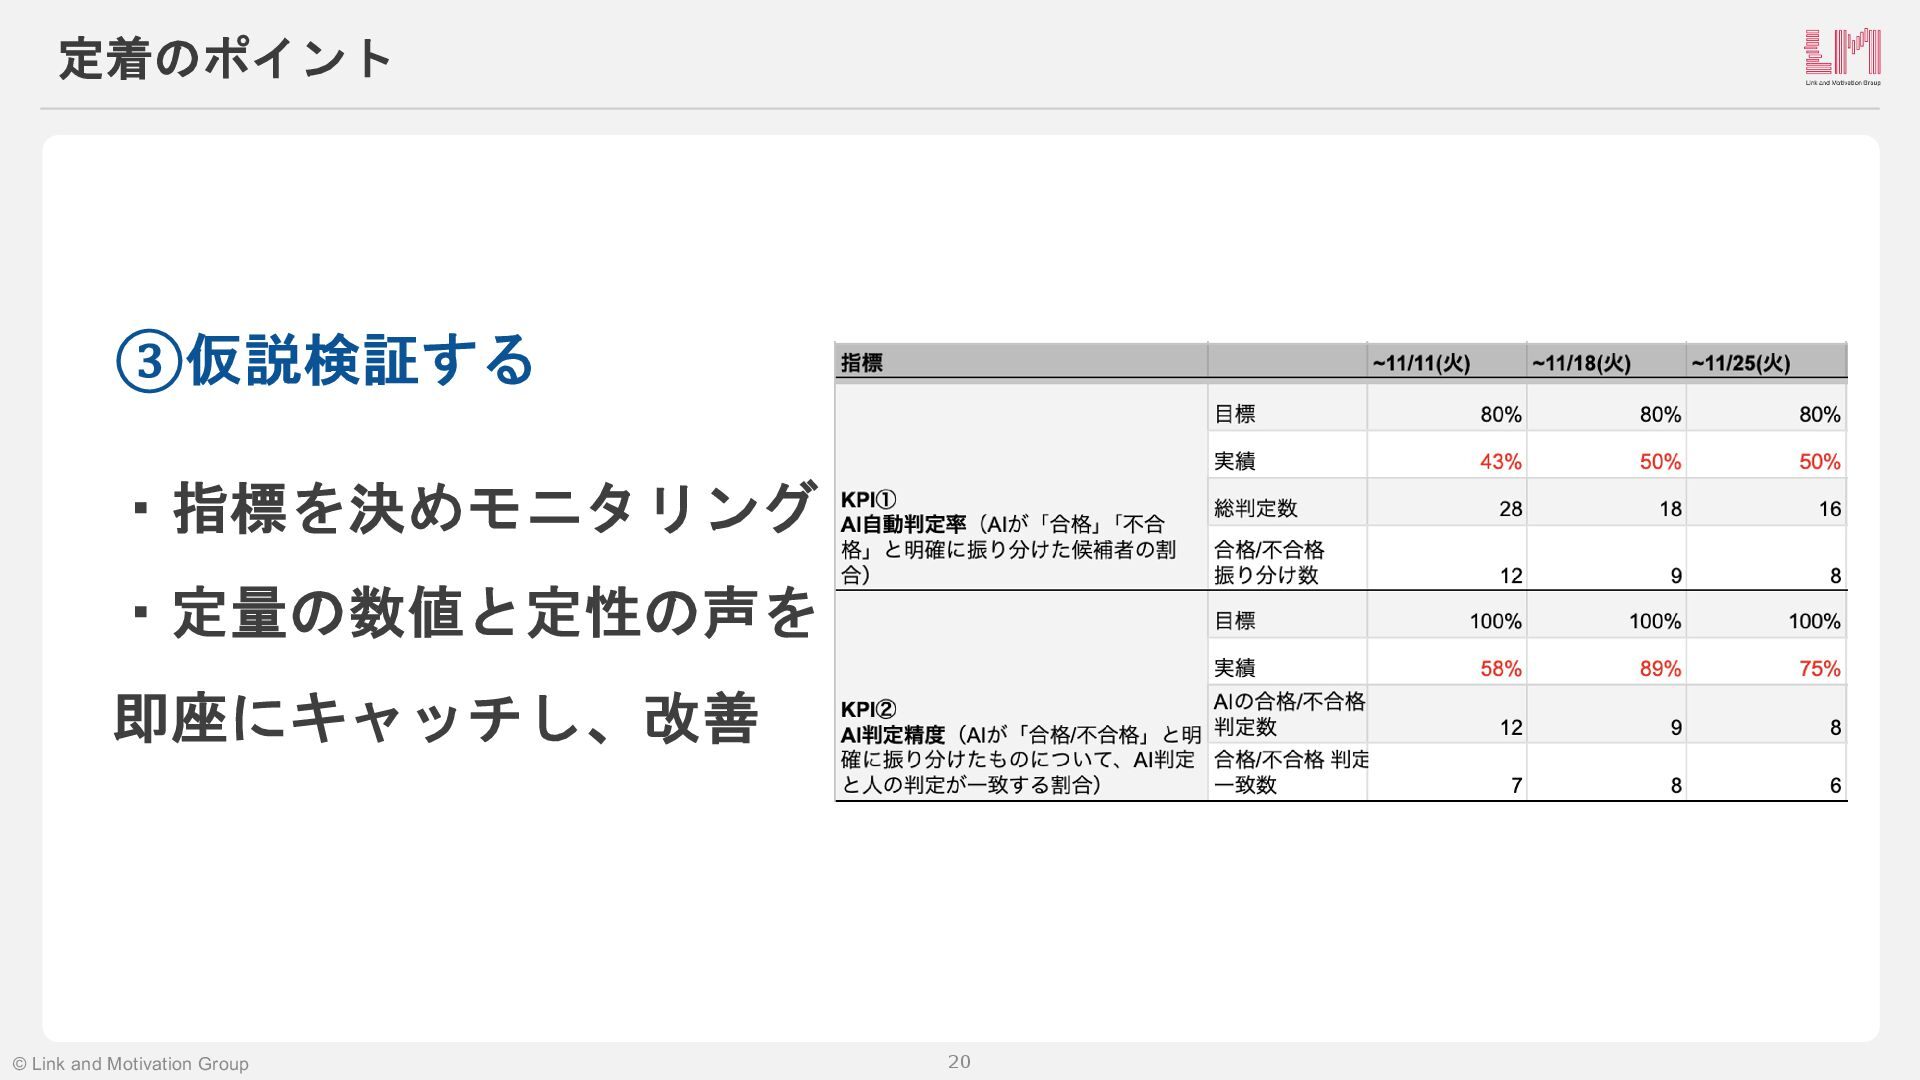Click the 総判定数 row label
Image resolution: width=1920 pixels, height=1080 pixels.
(1256, 508)
